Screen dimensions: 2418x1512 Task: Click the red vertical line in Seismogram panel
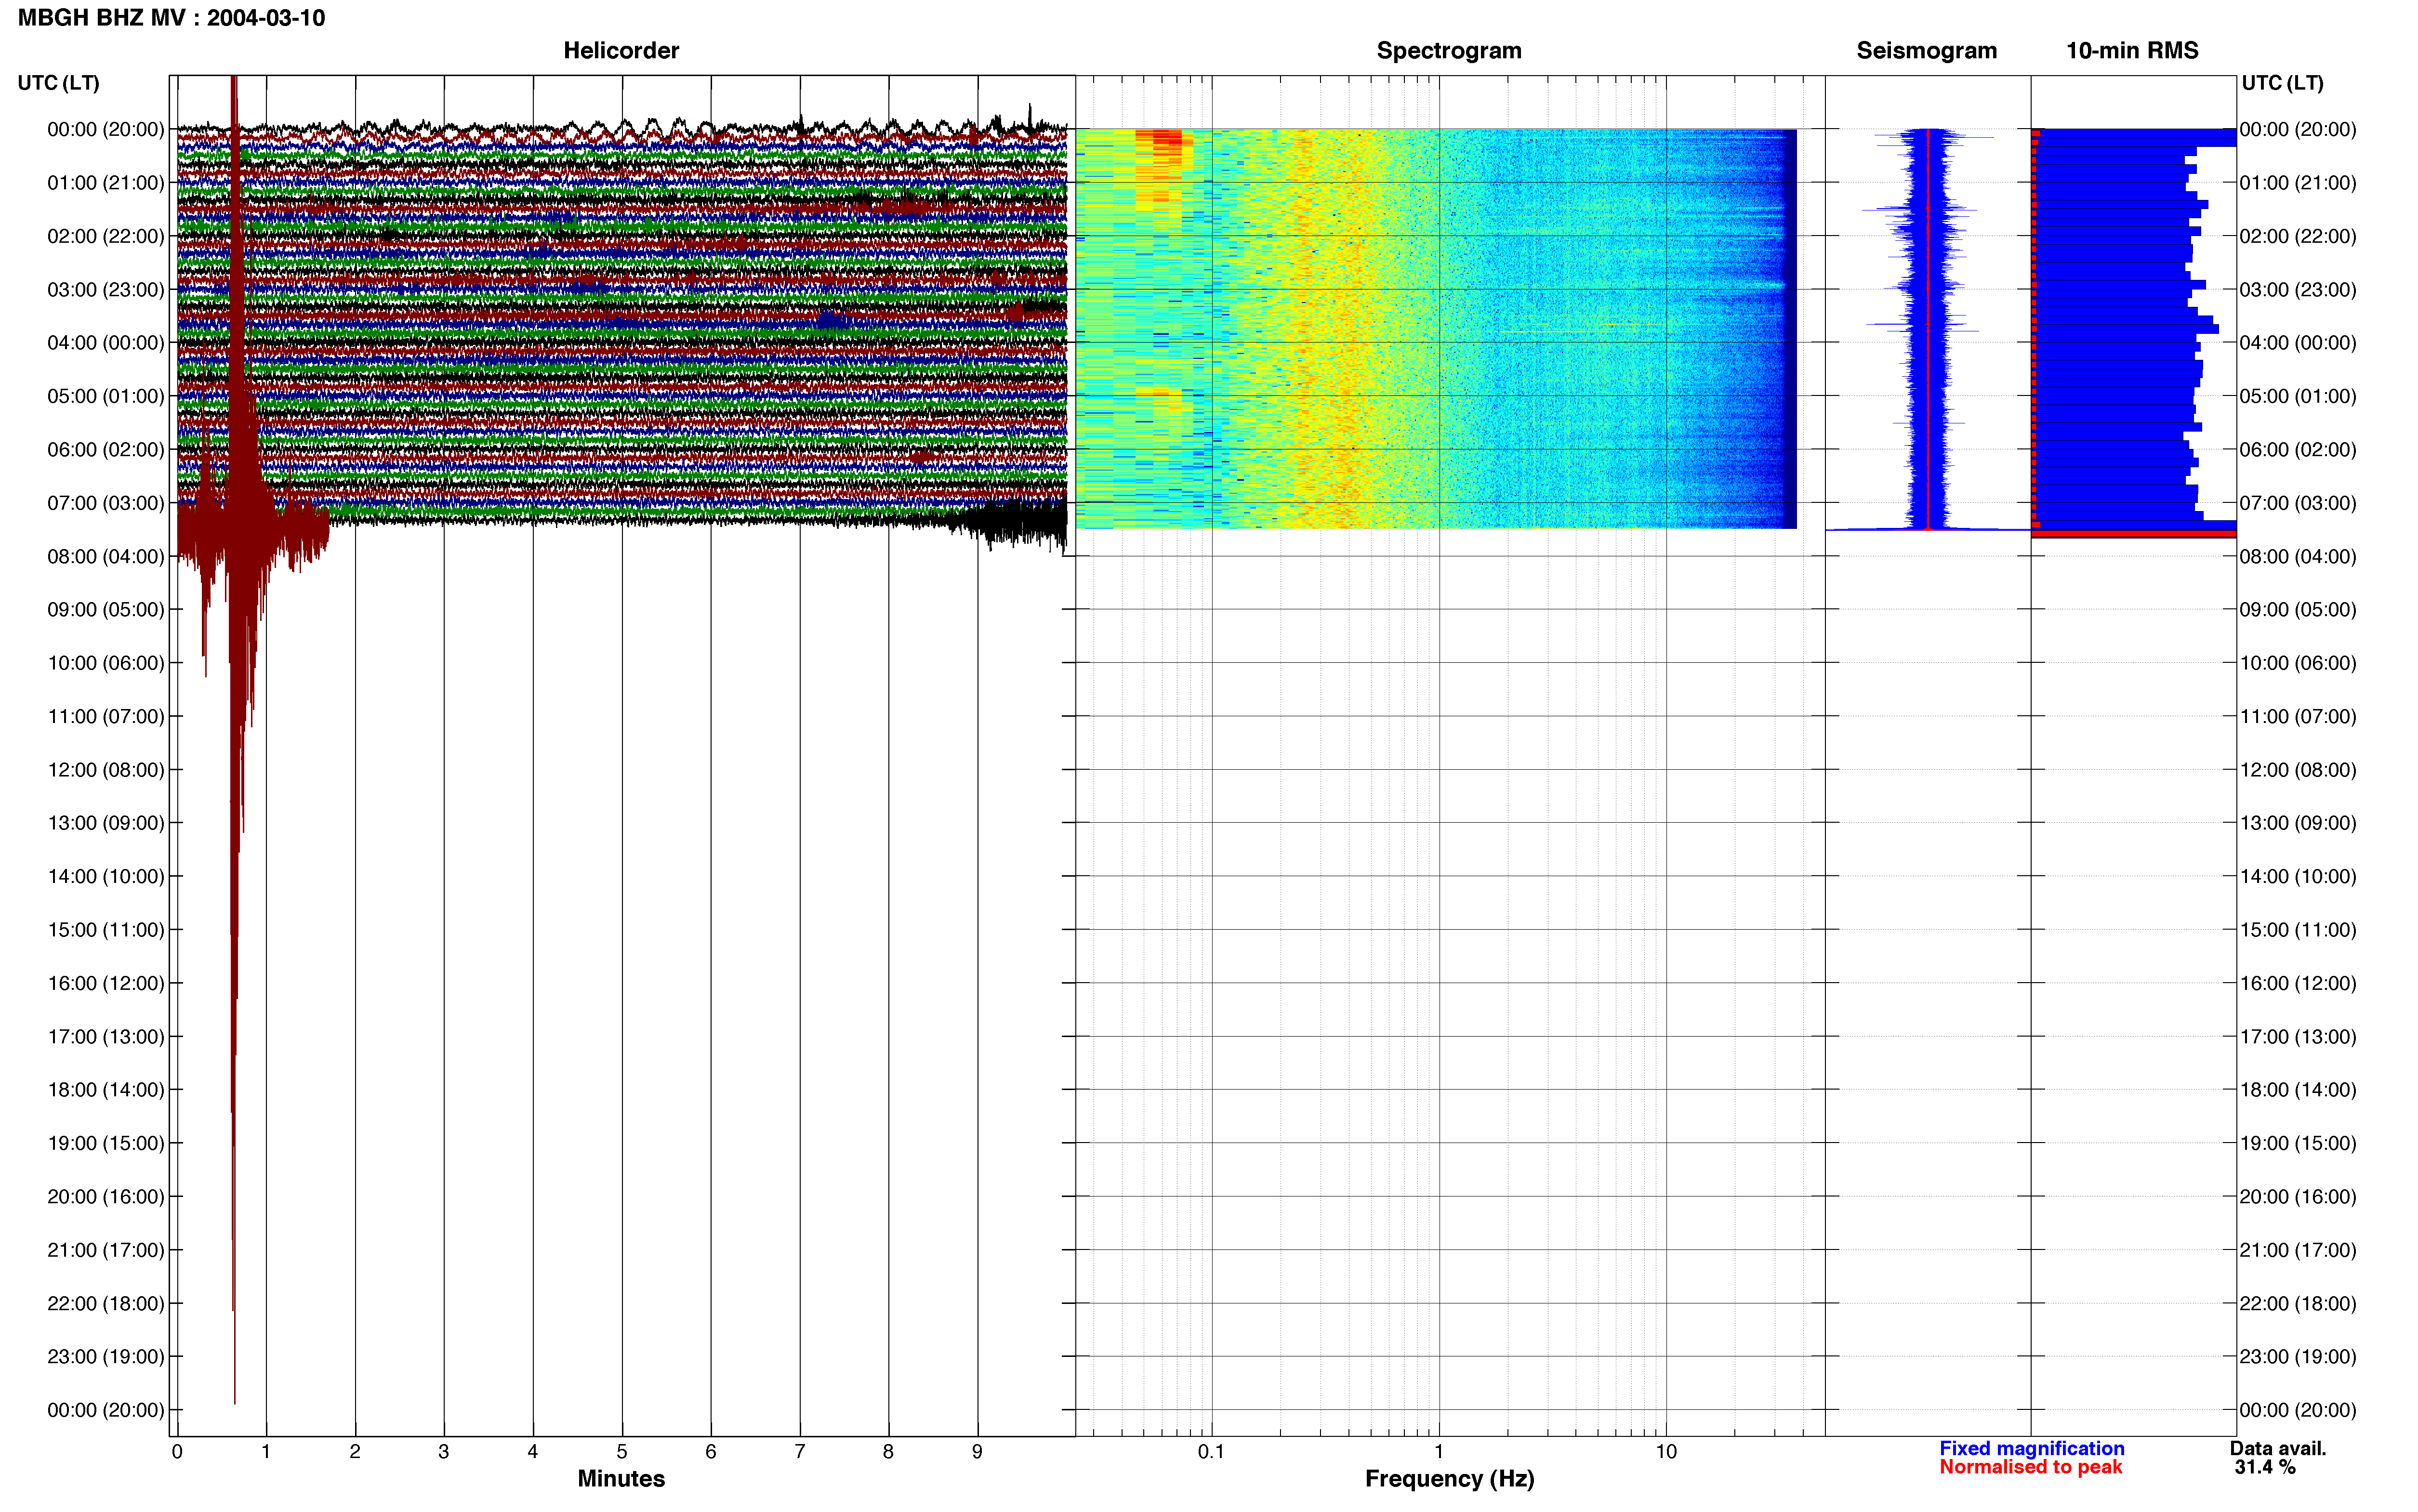[x=1928, y=328]
